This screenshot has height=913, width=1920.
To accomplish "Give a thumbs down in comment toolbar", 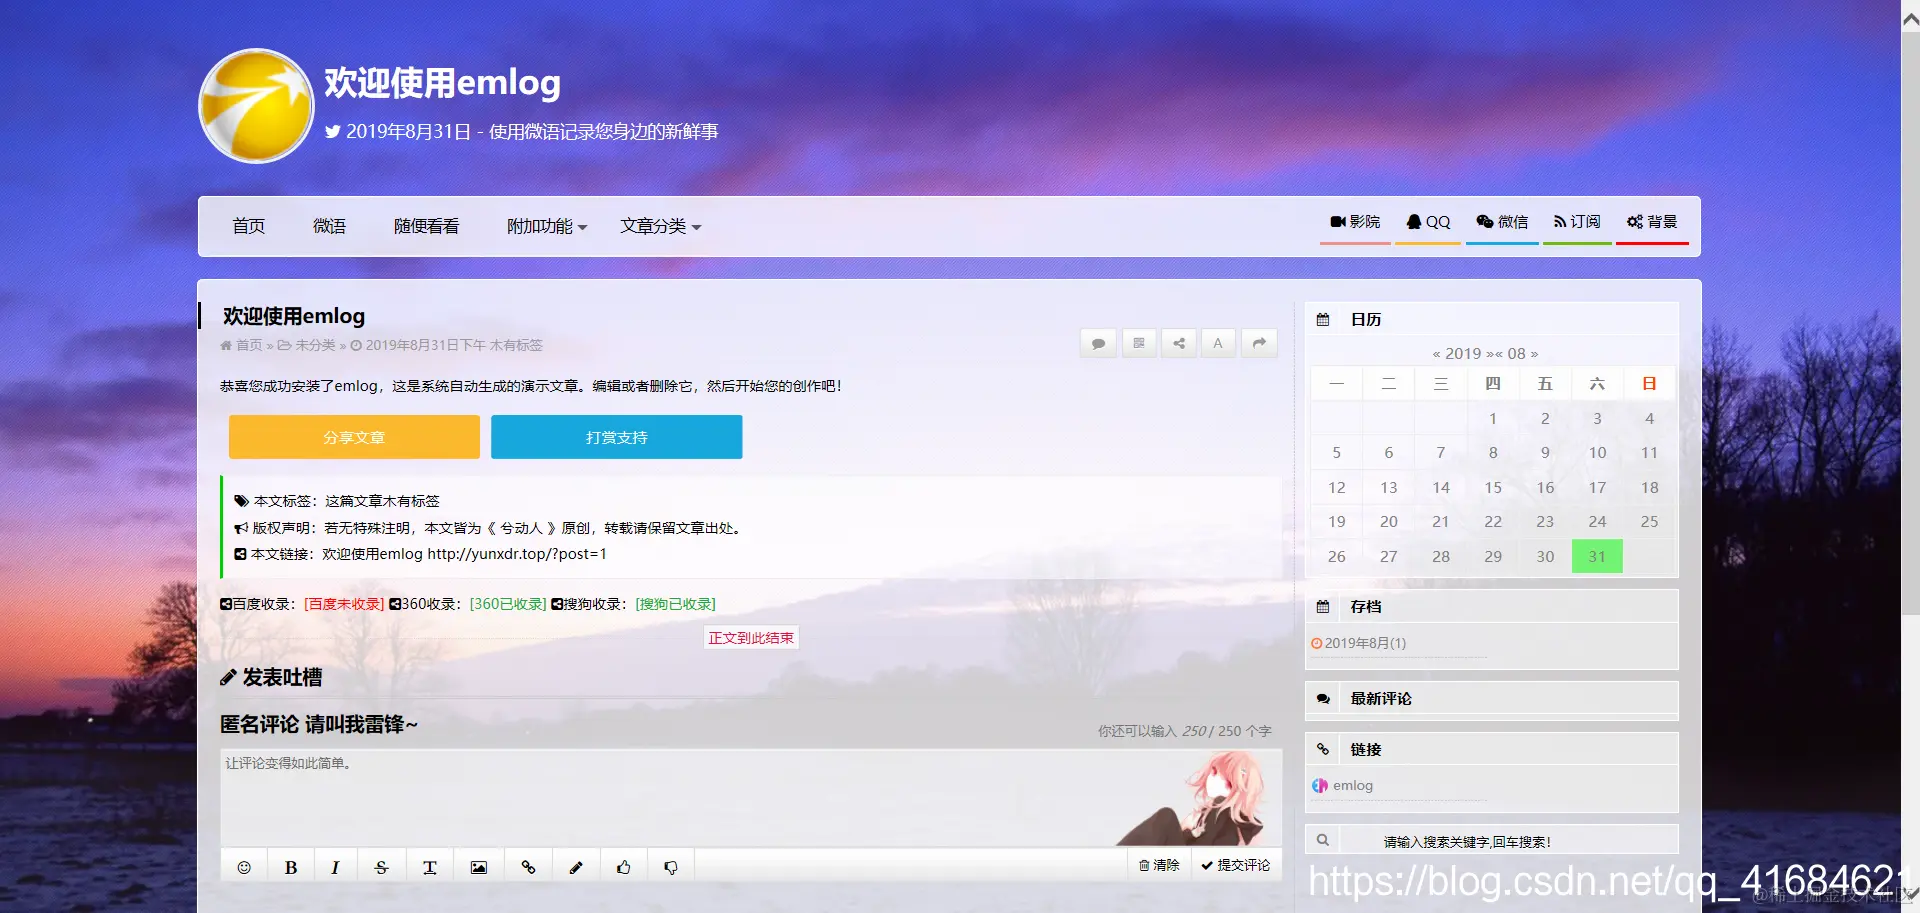I will (671, 865).
